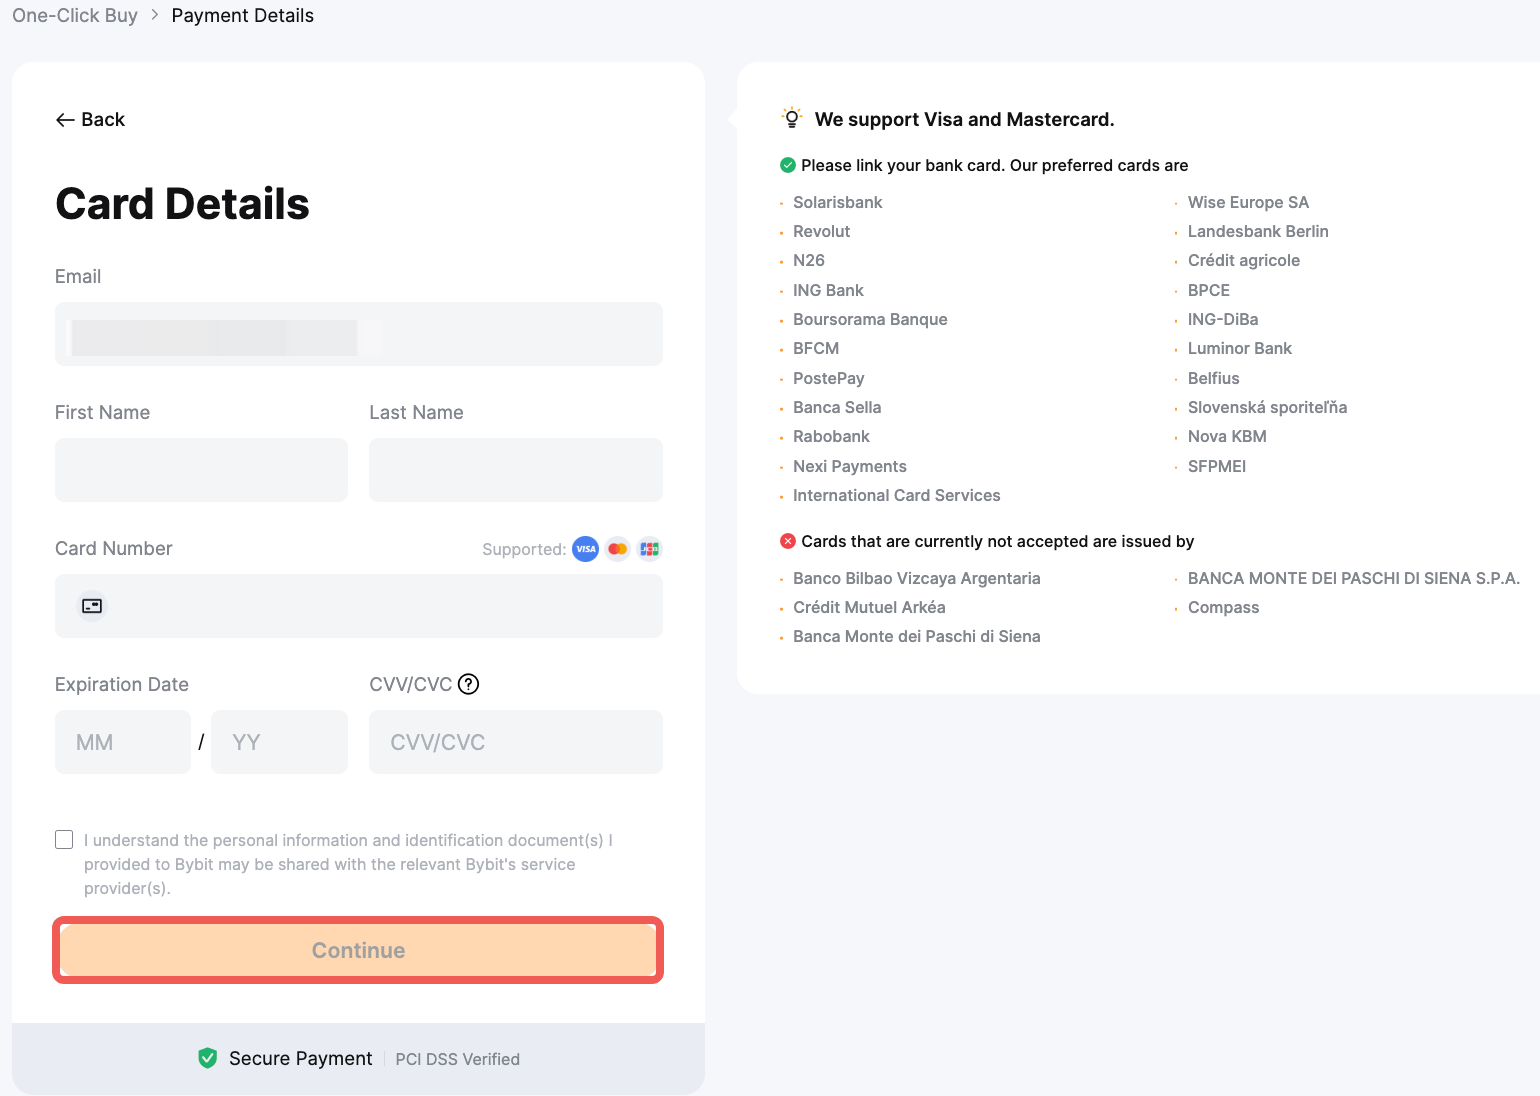Screen dimensions: 1540x1096
Task: Open the One-Click Buy breadcrumb
Action: (75, 15)
